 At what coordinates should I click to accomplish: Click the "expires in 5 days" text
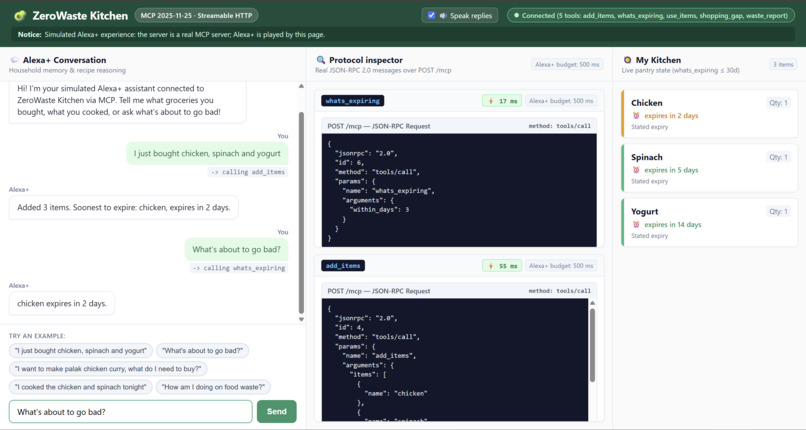pyautogui.click(x=671, y=170)
